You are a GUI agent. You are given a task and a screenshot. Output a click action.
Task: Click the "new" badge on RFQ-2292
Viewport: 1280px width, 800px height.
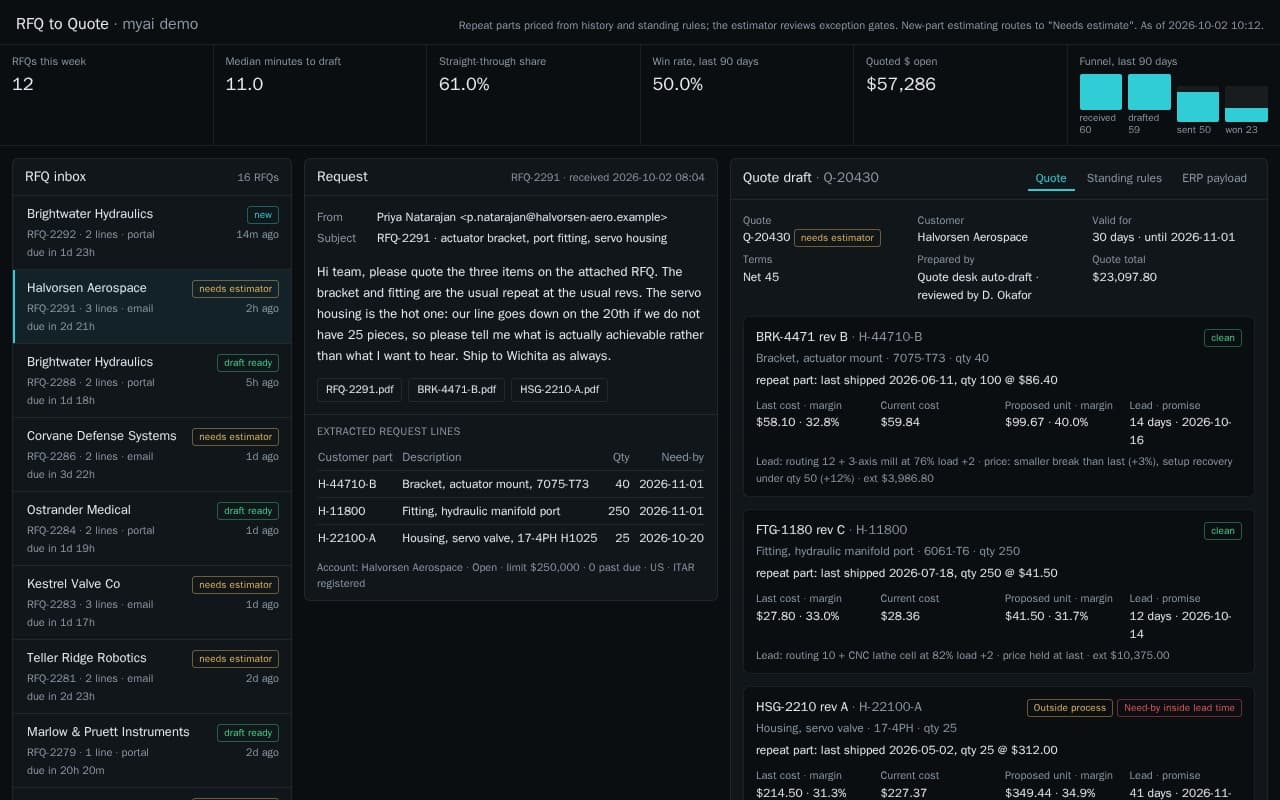(263, 215)
